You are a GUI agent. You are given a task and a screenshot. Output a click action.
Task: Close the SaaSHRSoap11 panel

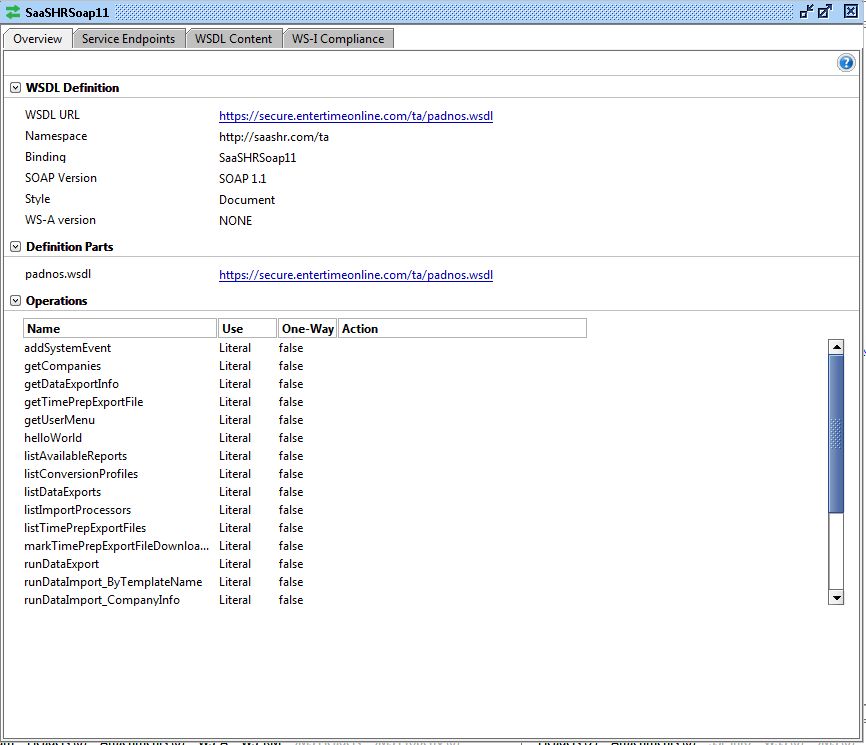pos(851,11)
